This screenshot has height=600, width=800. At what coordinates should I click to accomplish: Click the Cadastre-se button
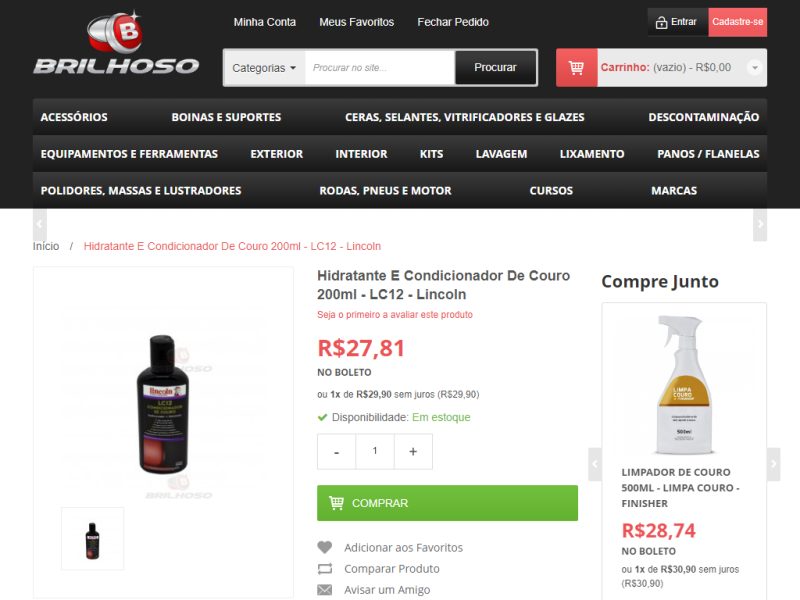pos(738,22)
